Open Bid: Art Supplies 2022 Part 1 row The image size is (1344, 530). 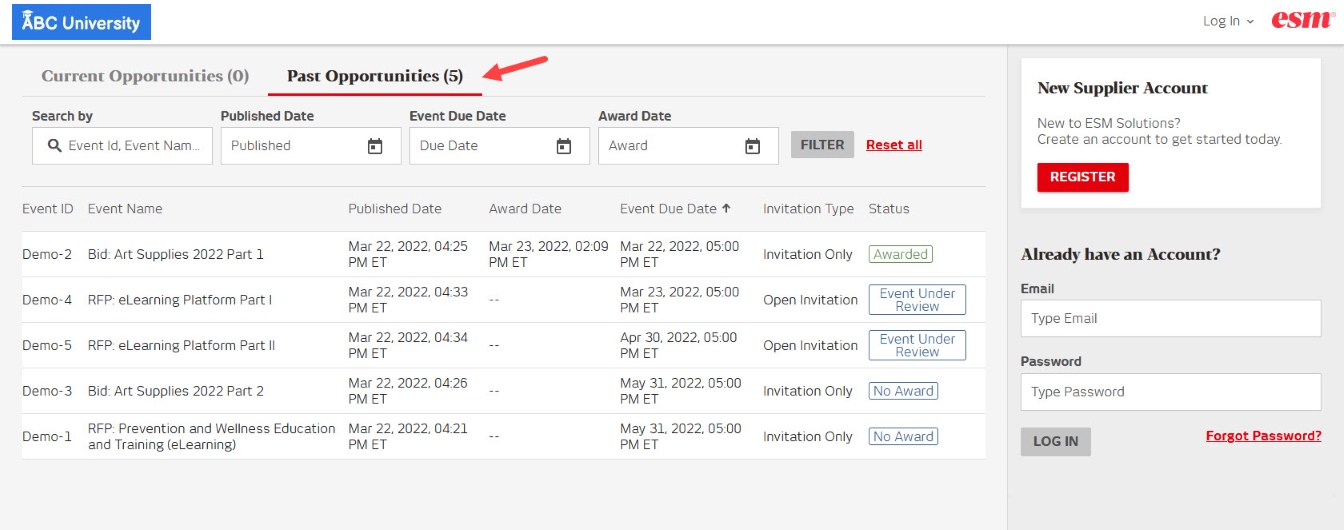point(503,254)
